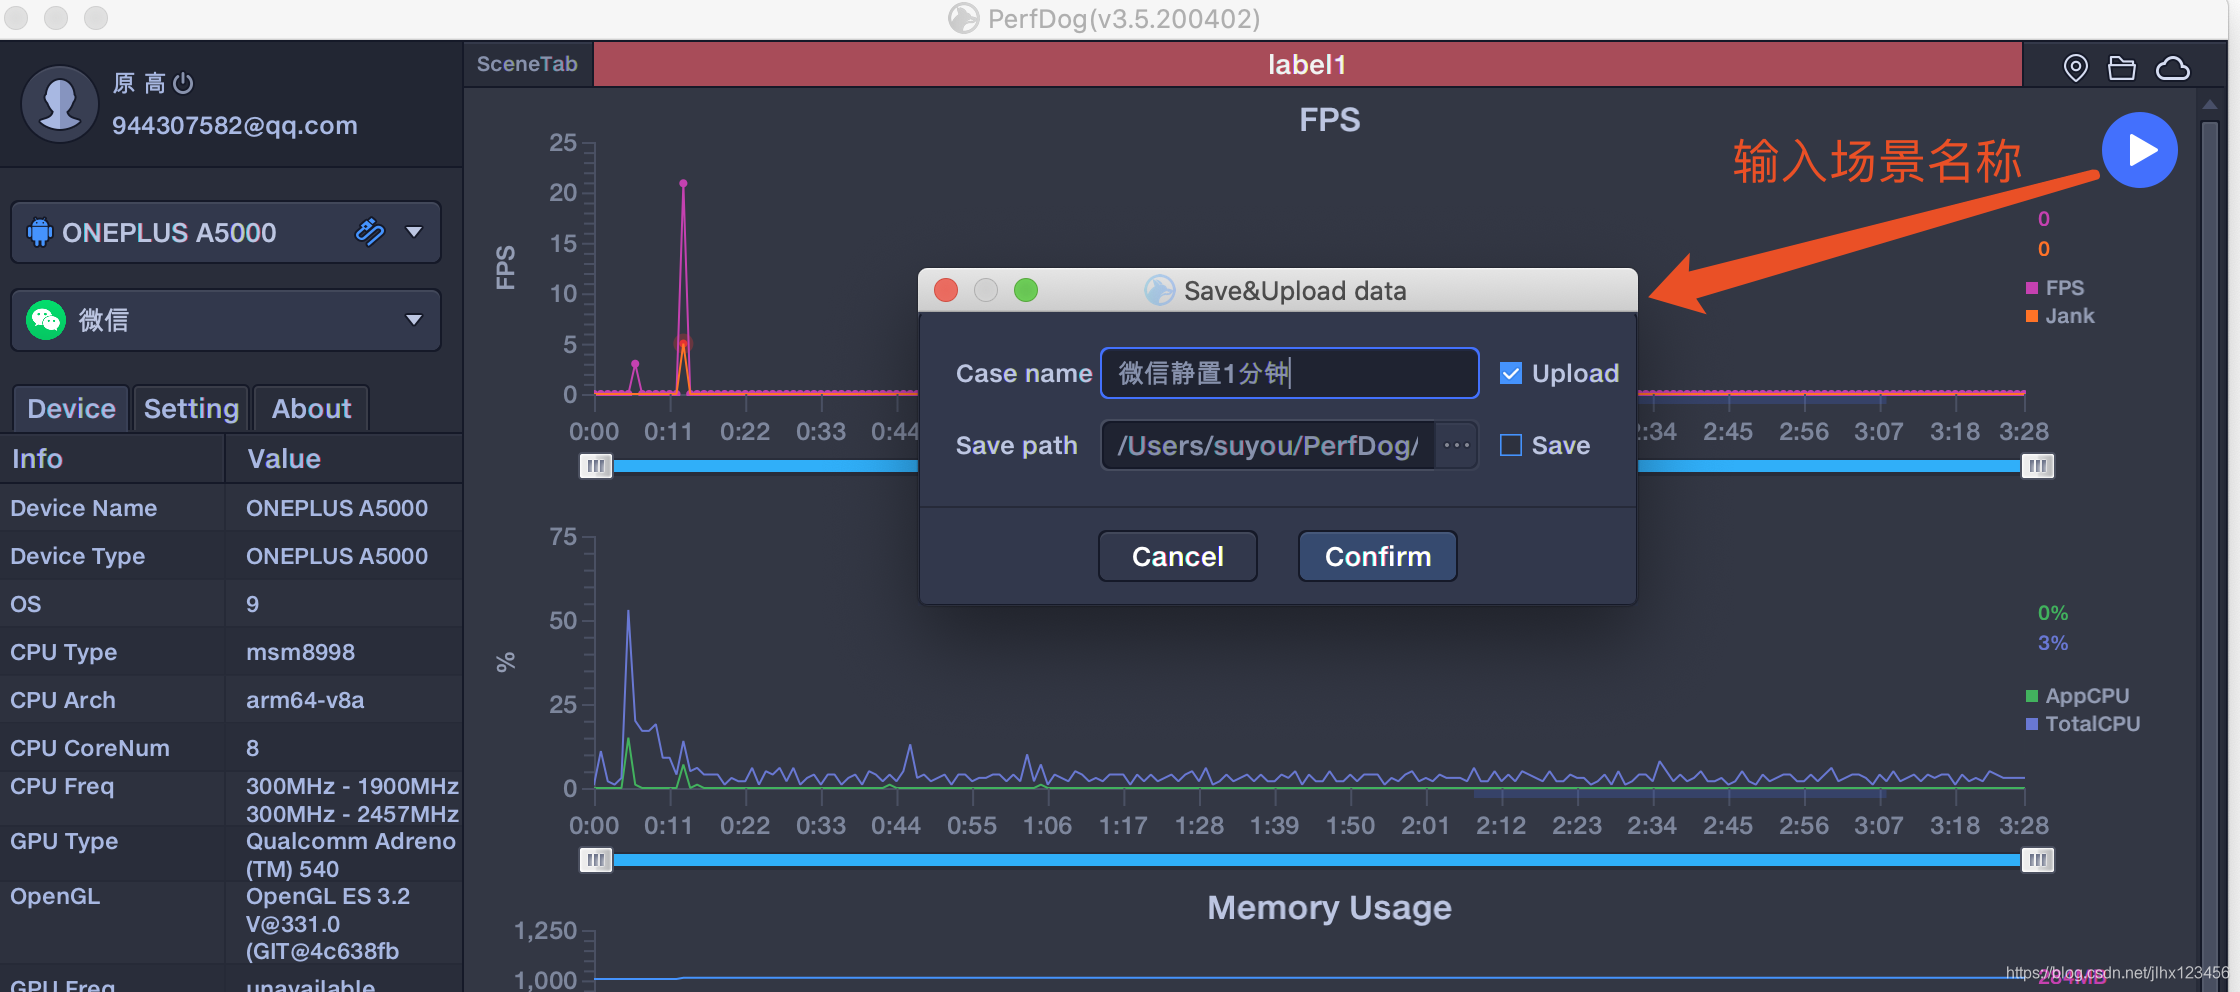Image resolution: width=2240 pixels, height=992 pixels.
Task: Toggle the FPS legend swatch
Action: tap(2031, 288)
